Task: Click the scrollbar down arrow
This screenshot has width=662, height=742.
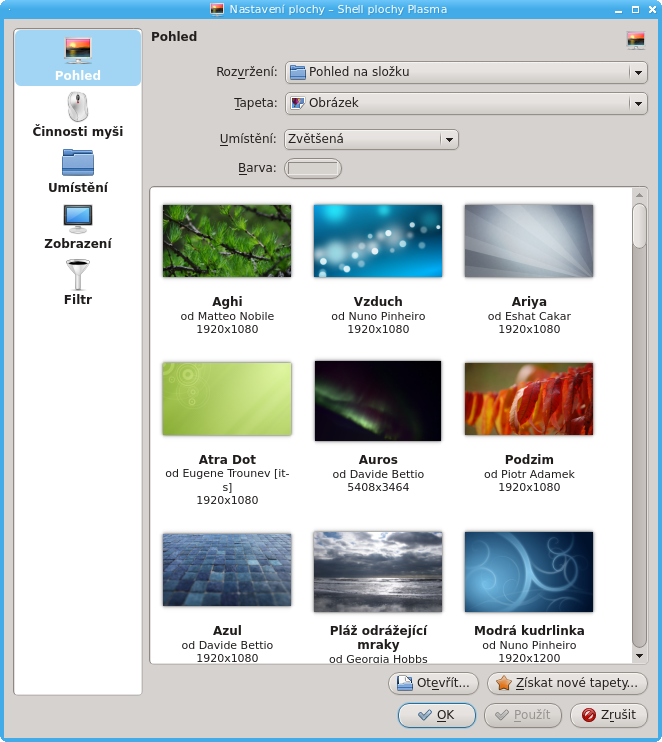Action: point(639,656)
